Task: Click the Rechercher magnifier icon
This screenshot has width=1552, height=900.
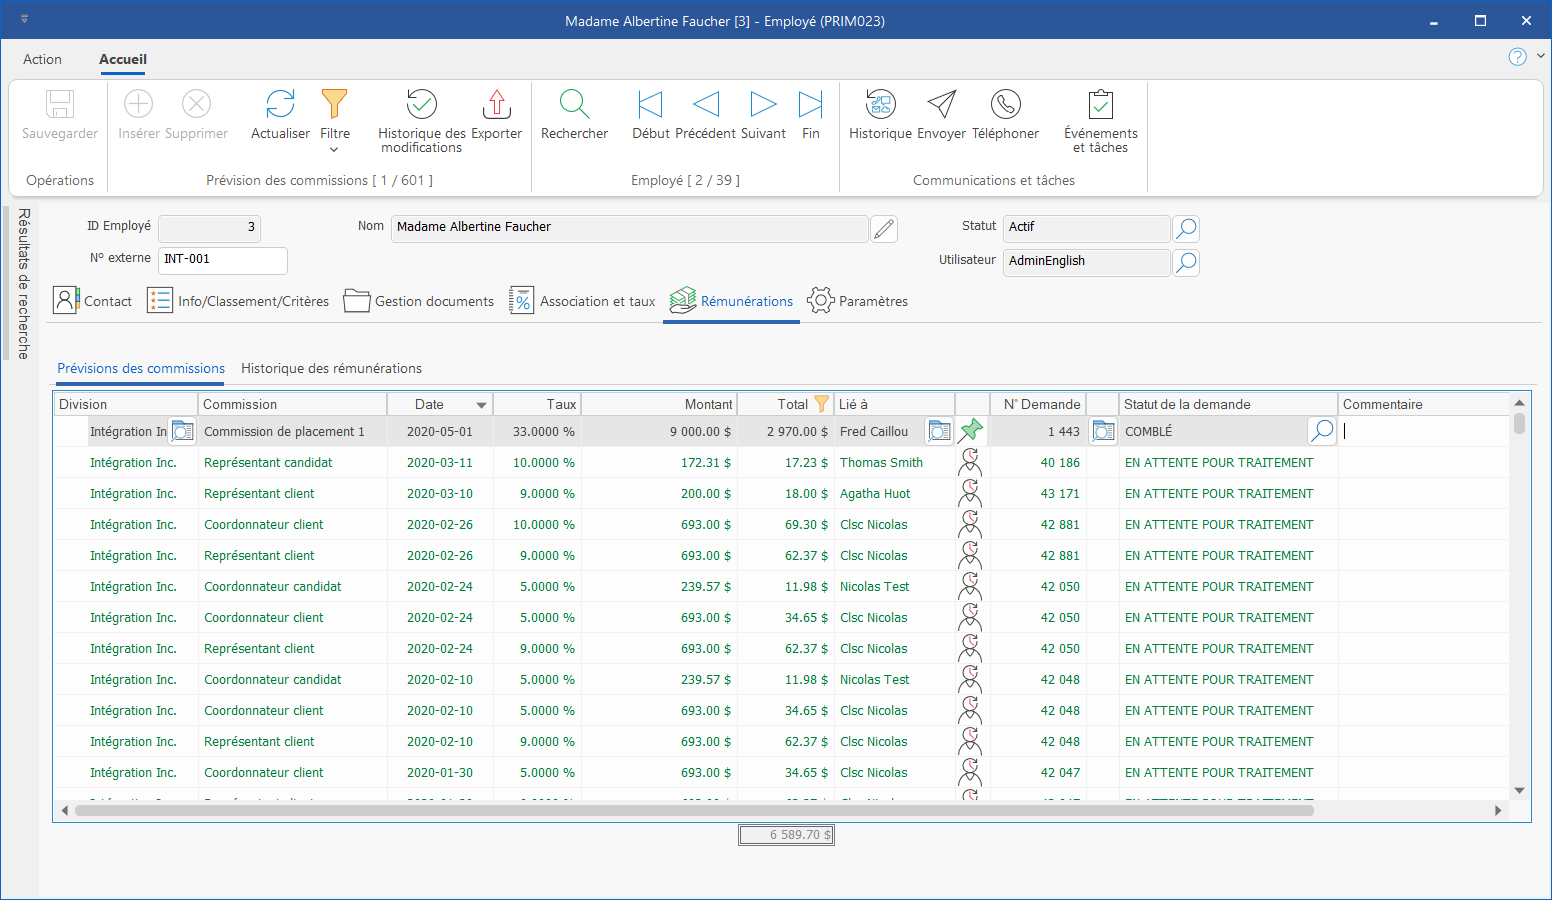Action: coord(574,105)
